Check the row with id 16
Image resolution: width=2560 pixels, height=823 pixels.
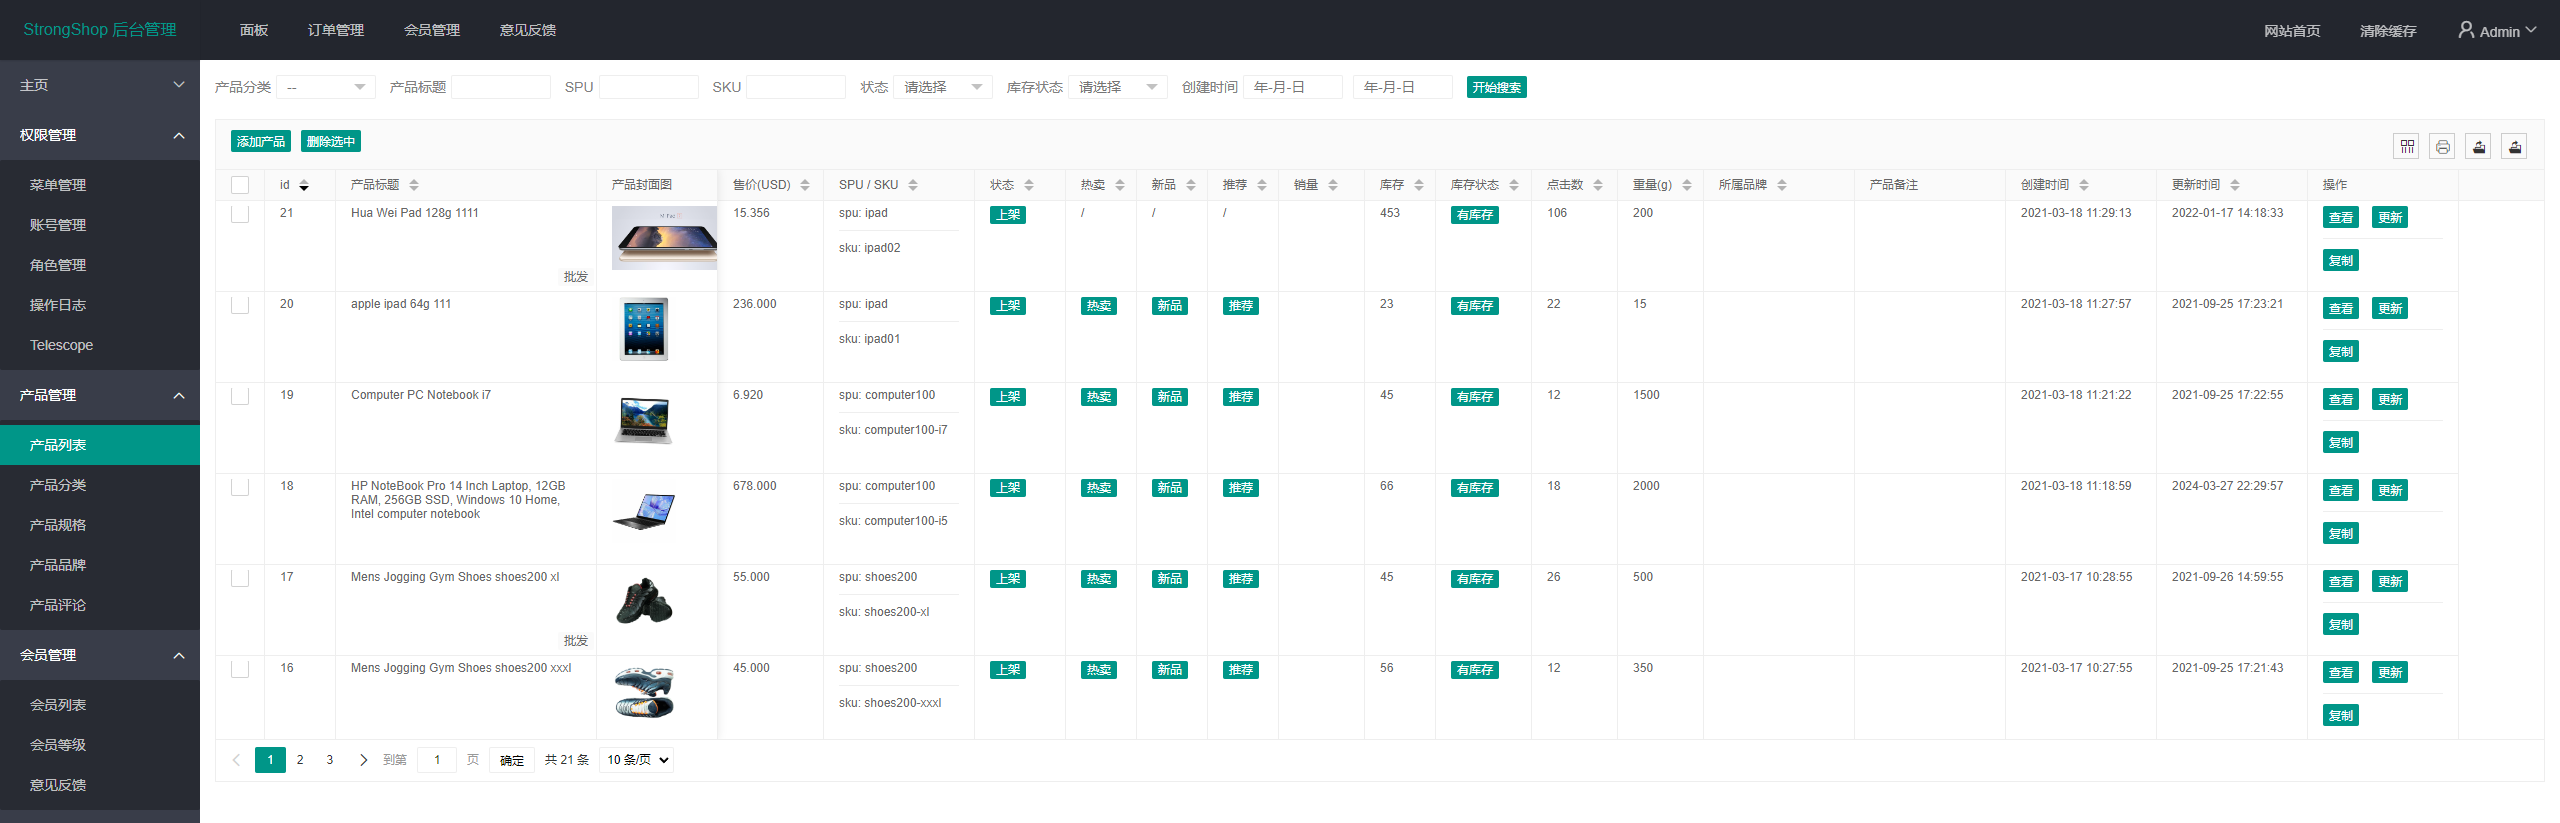coord(240,669)
